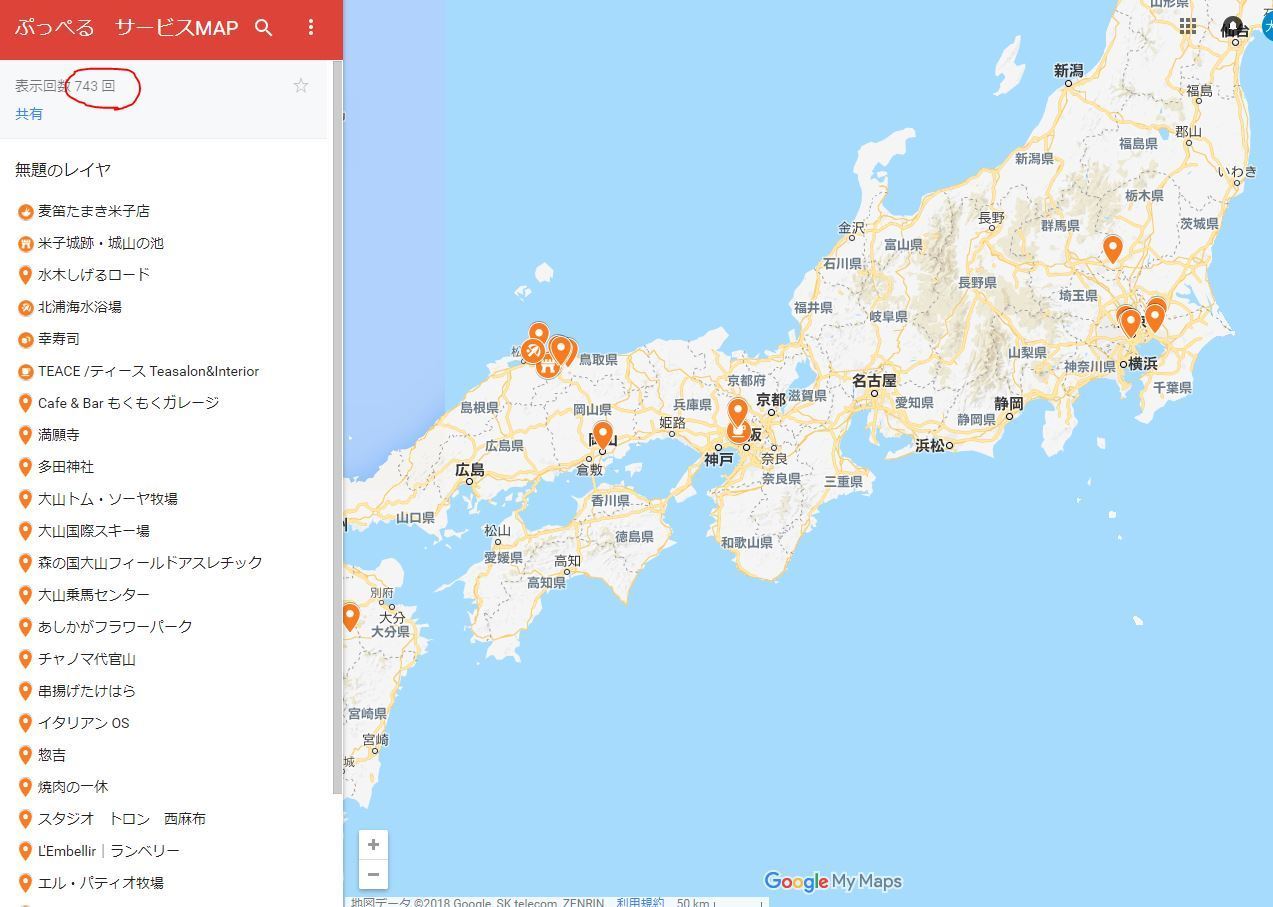Viewport: 1273px width, 907px height.
Task: Click the map pin near 岡山
Action: click(x=602, y=436)
